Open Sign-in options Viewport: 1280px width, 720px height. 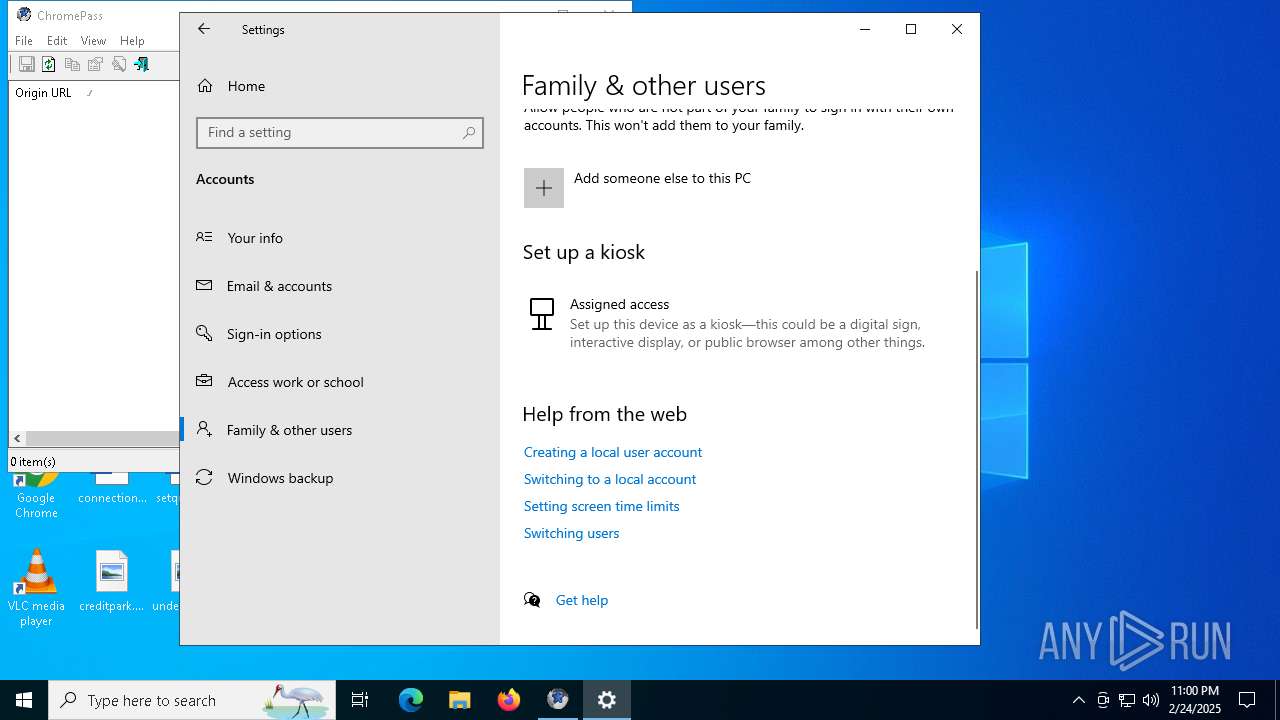click(x=340, y=334)
